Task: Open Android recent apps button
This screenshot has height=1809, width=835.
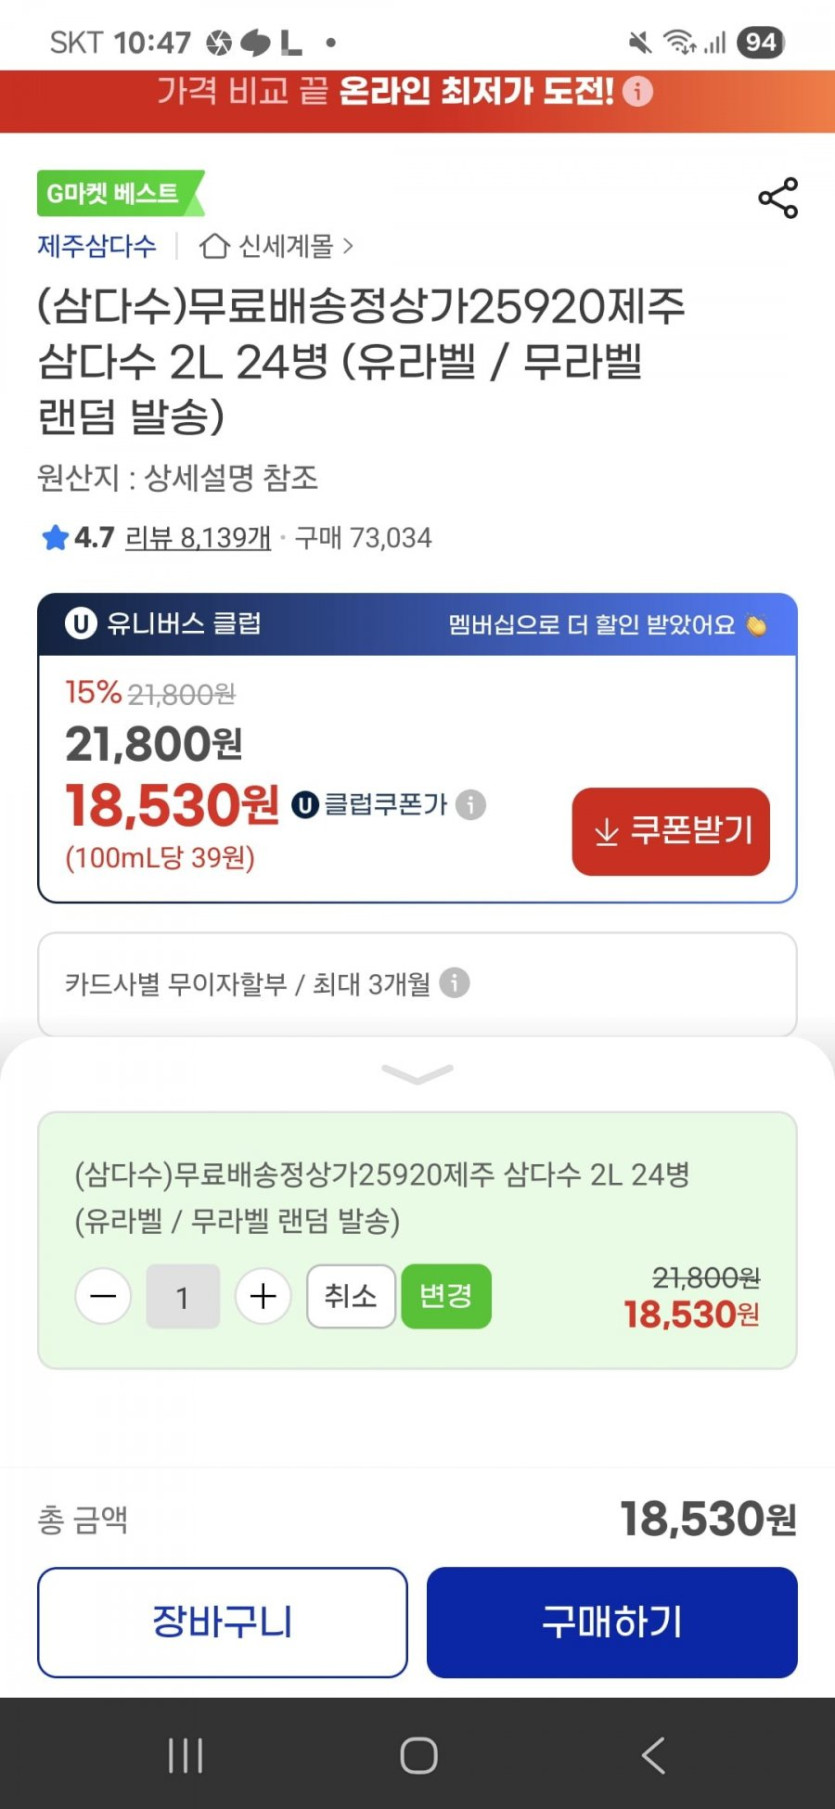Action: [x=186, y=1754]
